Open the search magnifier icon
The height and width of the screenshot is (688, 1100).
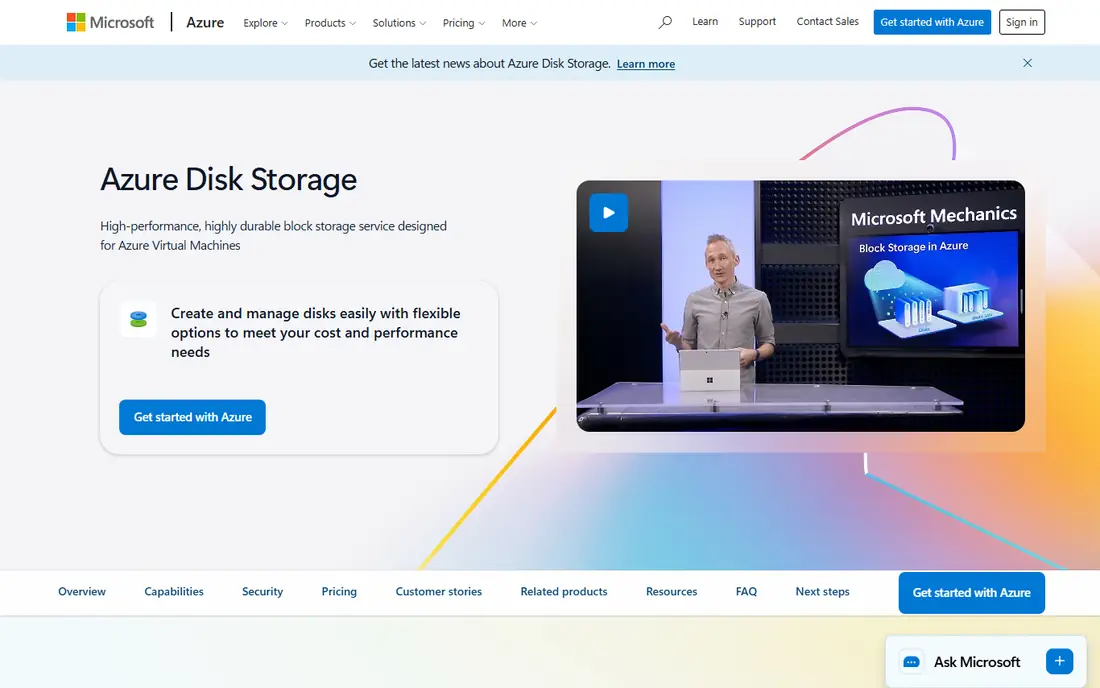coord(665,22)
